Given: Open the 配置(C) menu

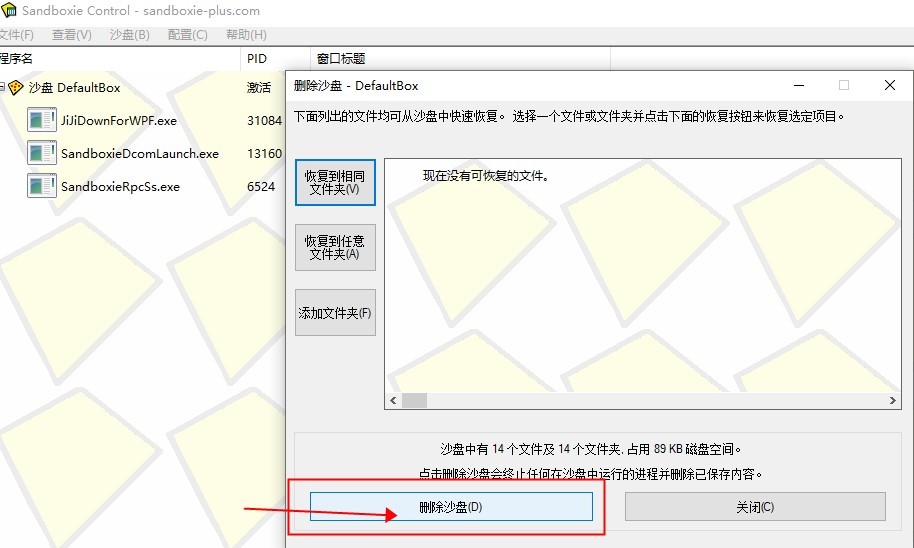Looking at the screenshot, I should tap(187, 35).
